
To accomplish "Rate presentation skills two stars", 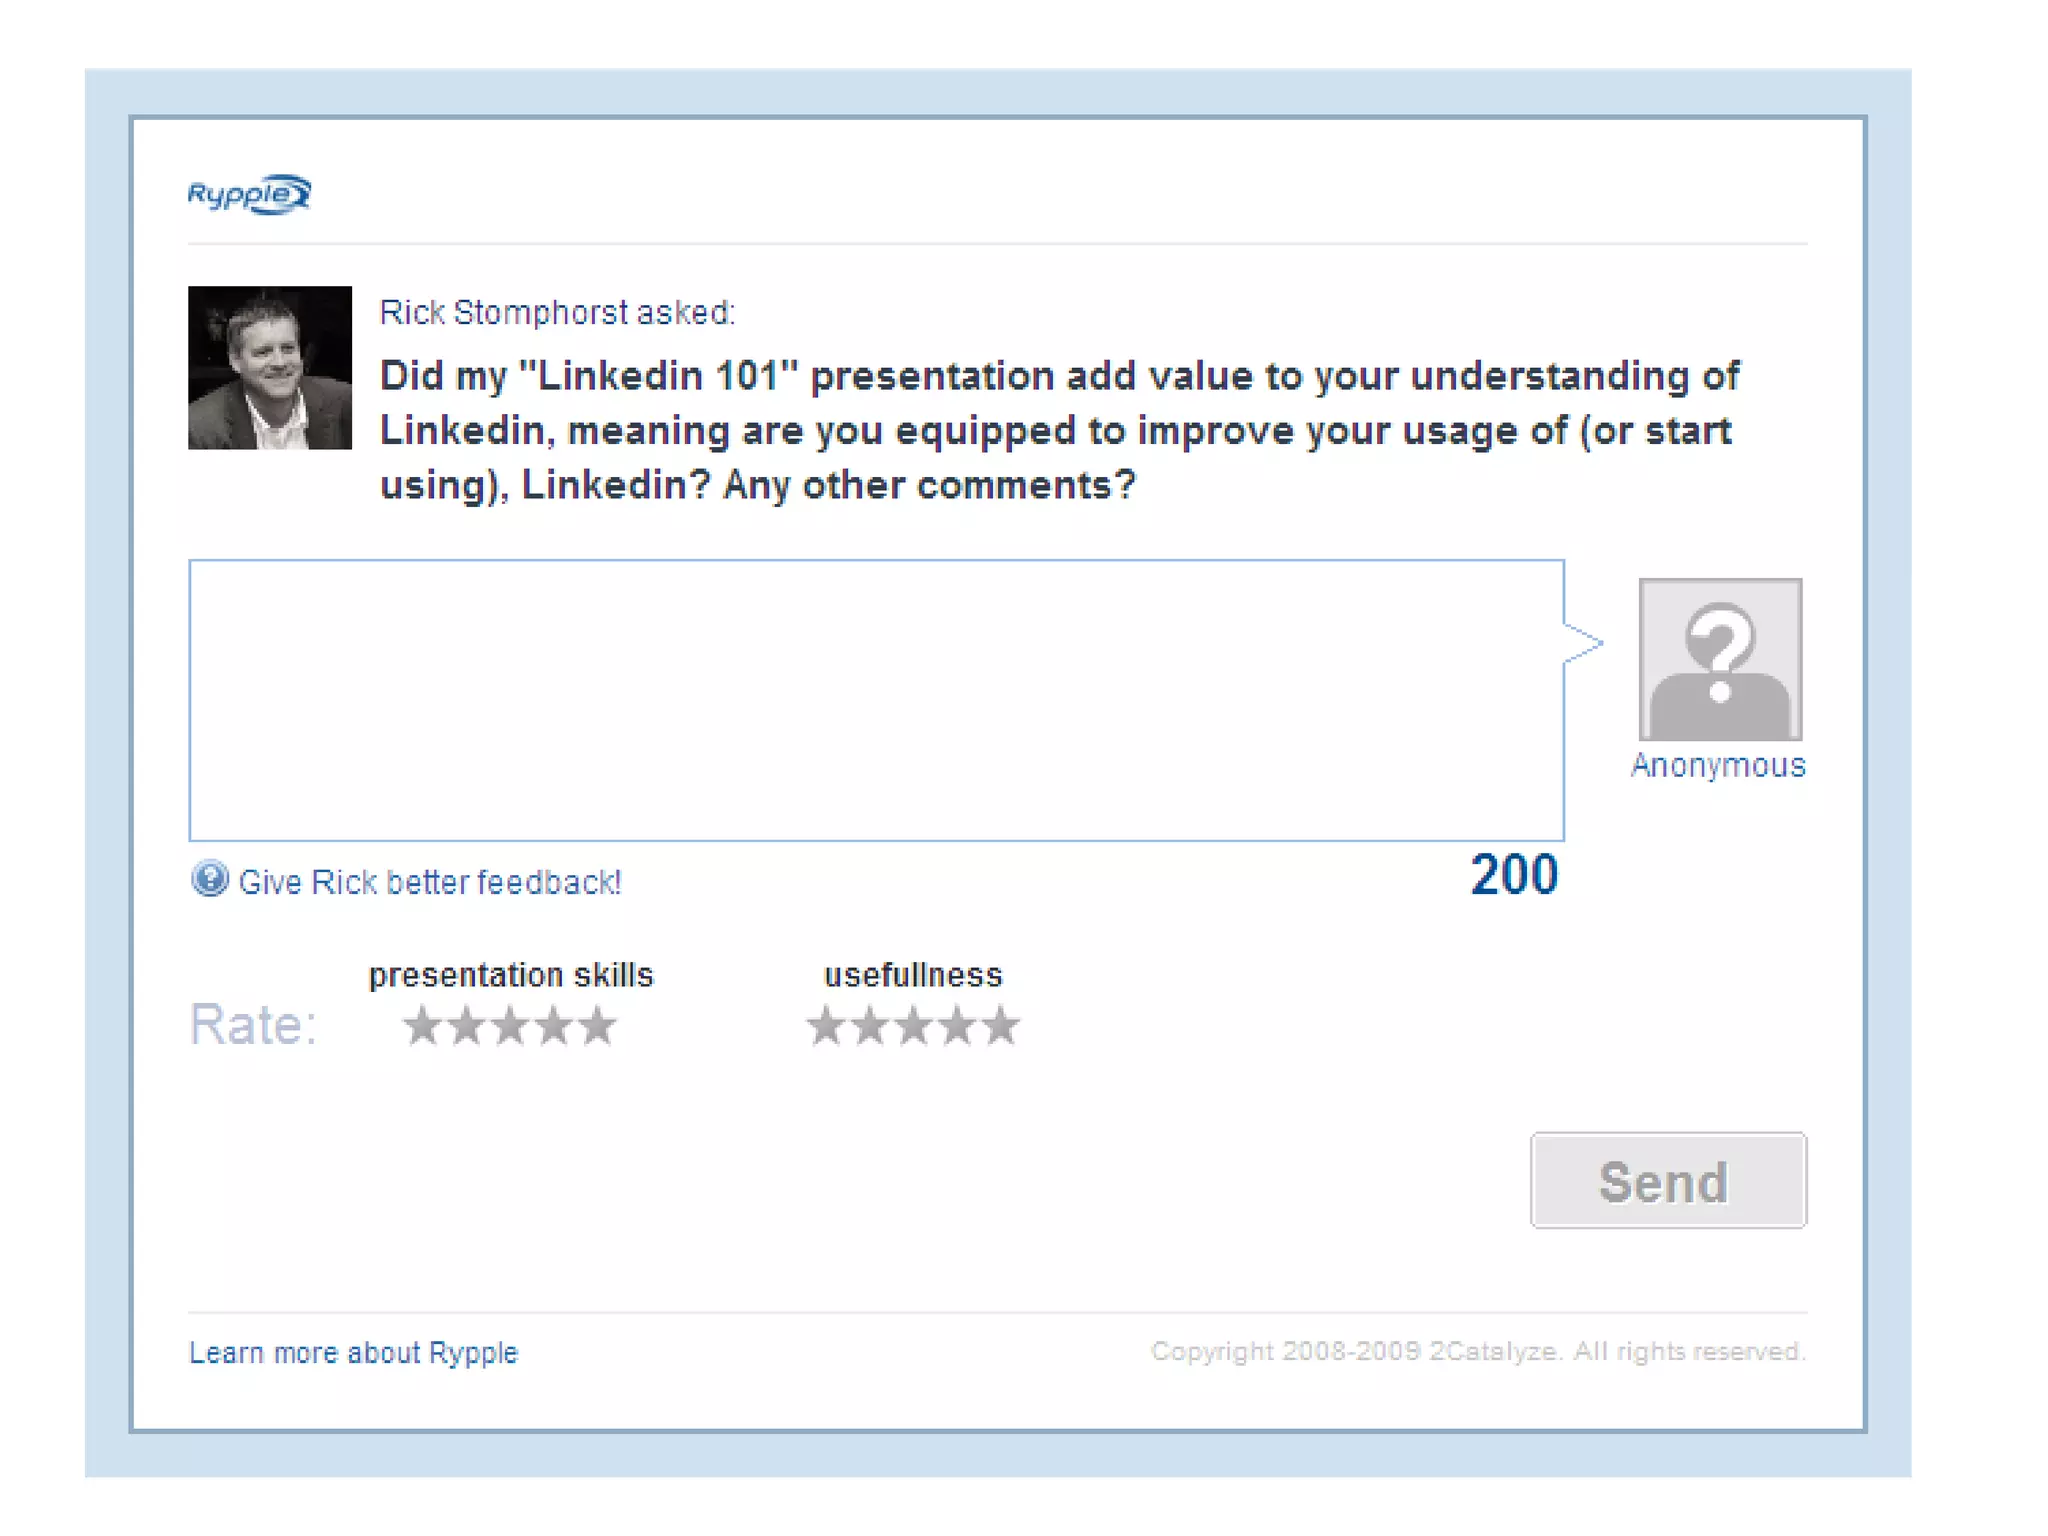I will pyautogui.click(x=466, y=1026).
